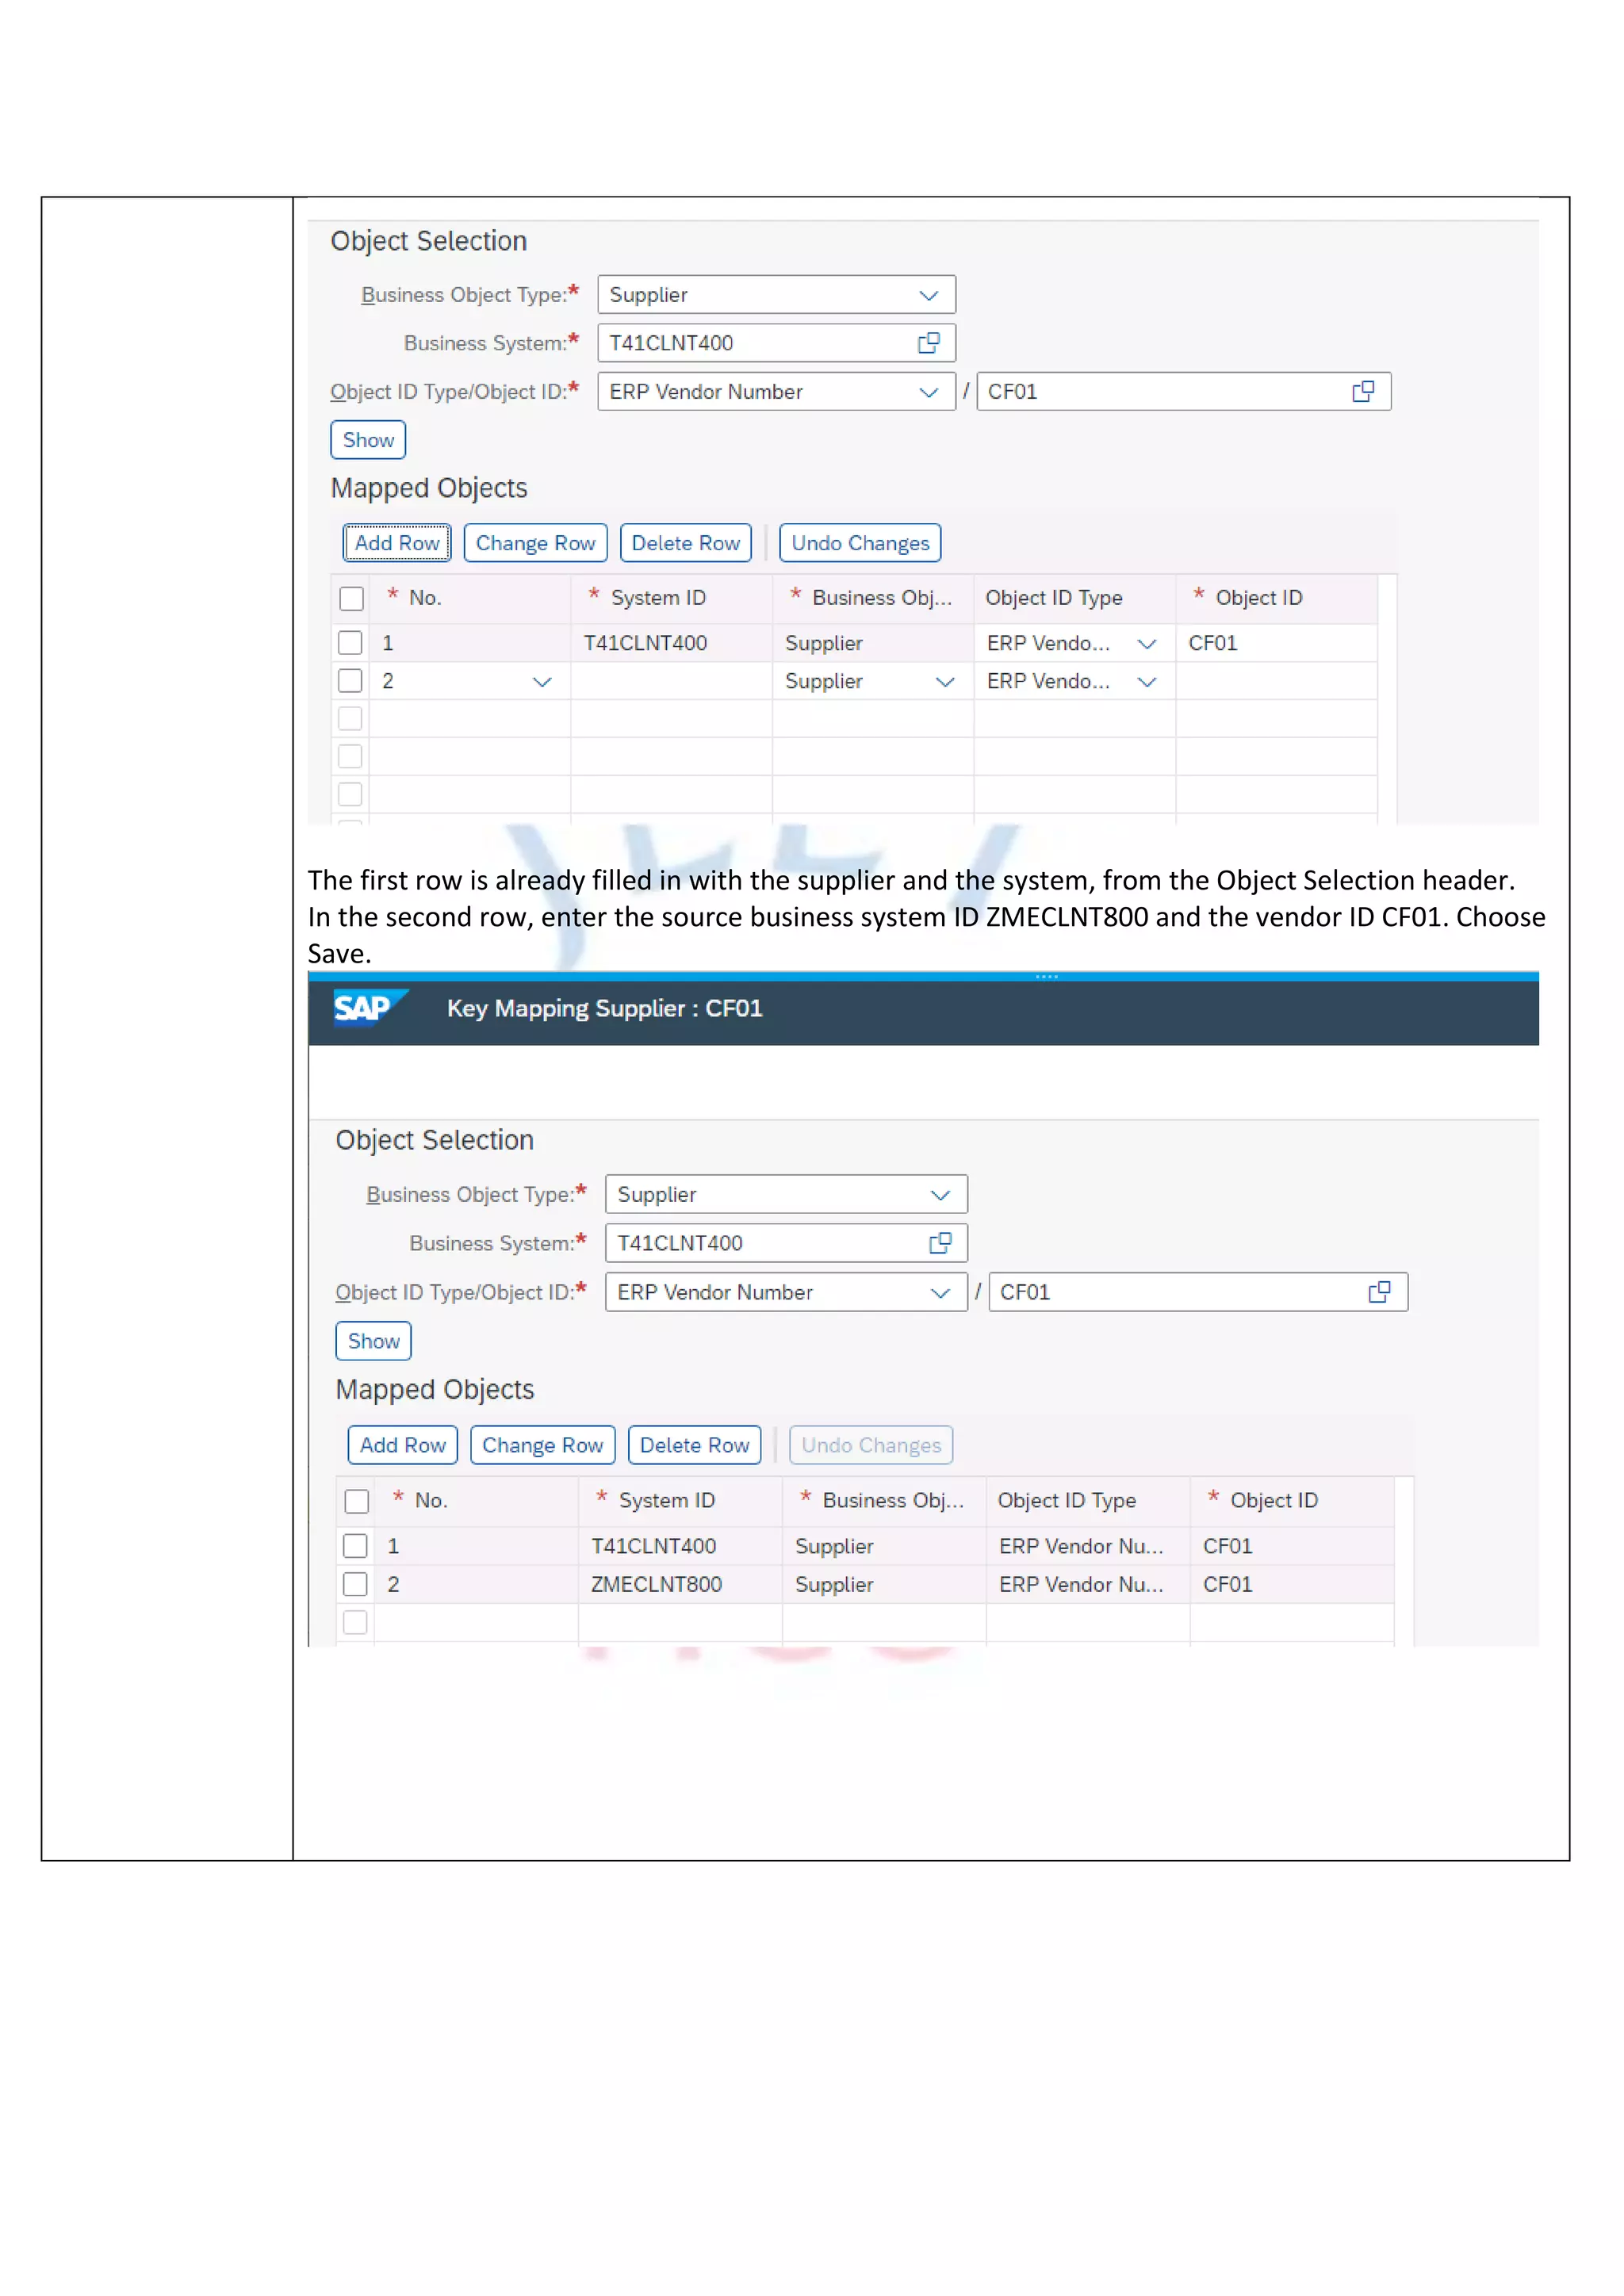Click the upper Business System T41CLNT400 field

point(776,343)
